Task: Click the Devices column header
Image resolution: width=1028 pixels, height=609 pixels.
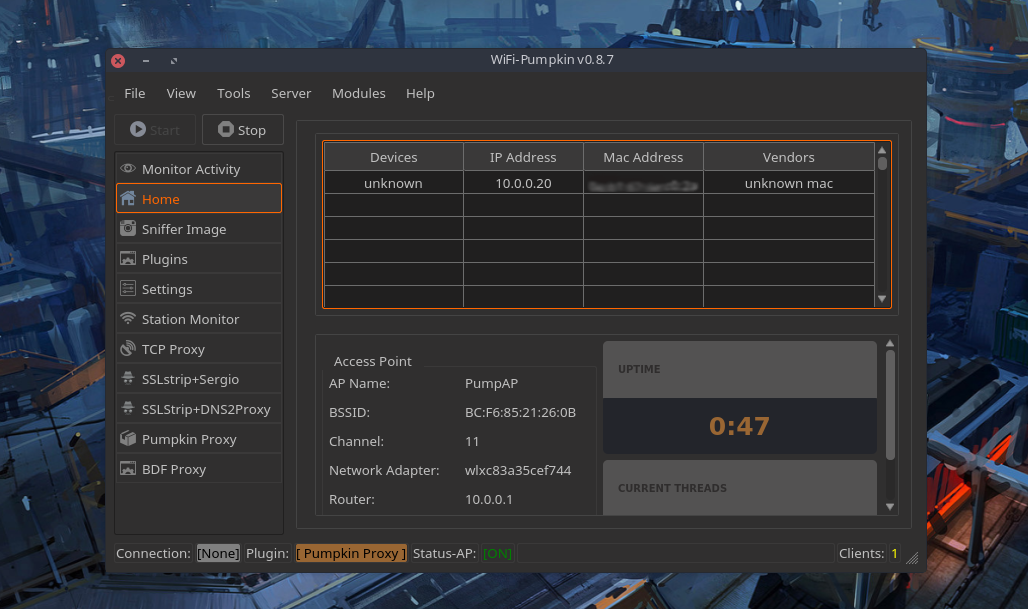Action: tap(393, 157)
